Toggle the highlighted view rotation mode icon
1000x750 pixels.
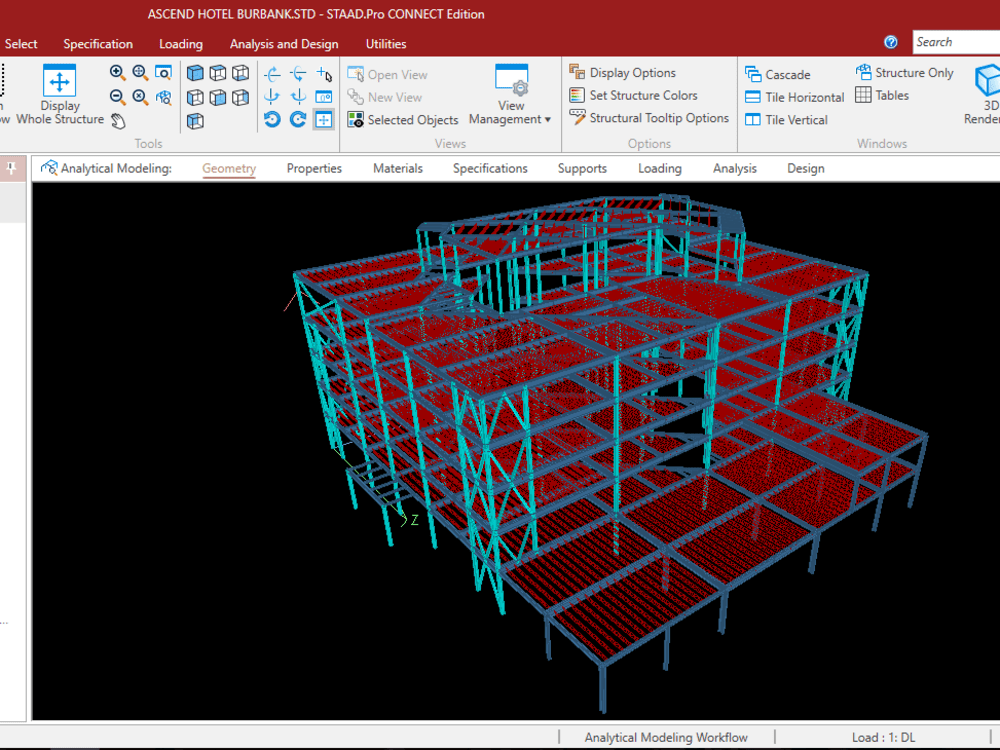tap(324, 119)
